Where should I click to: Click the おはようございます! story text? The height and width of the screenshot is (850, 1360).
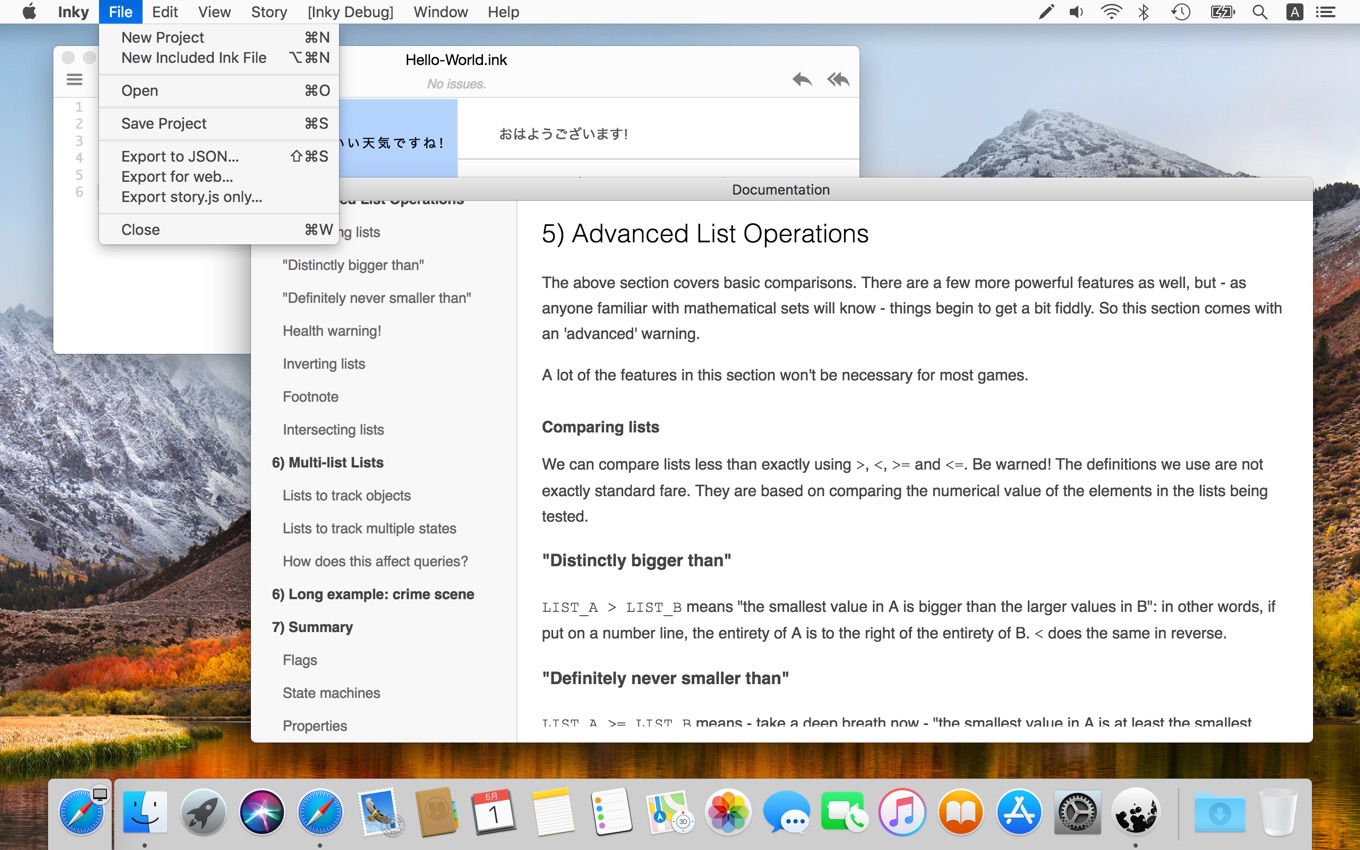pyautogui.click(x=563, y=134)
